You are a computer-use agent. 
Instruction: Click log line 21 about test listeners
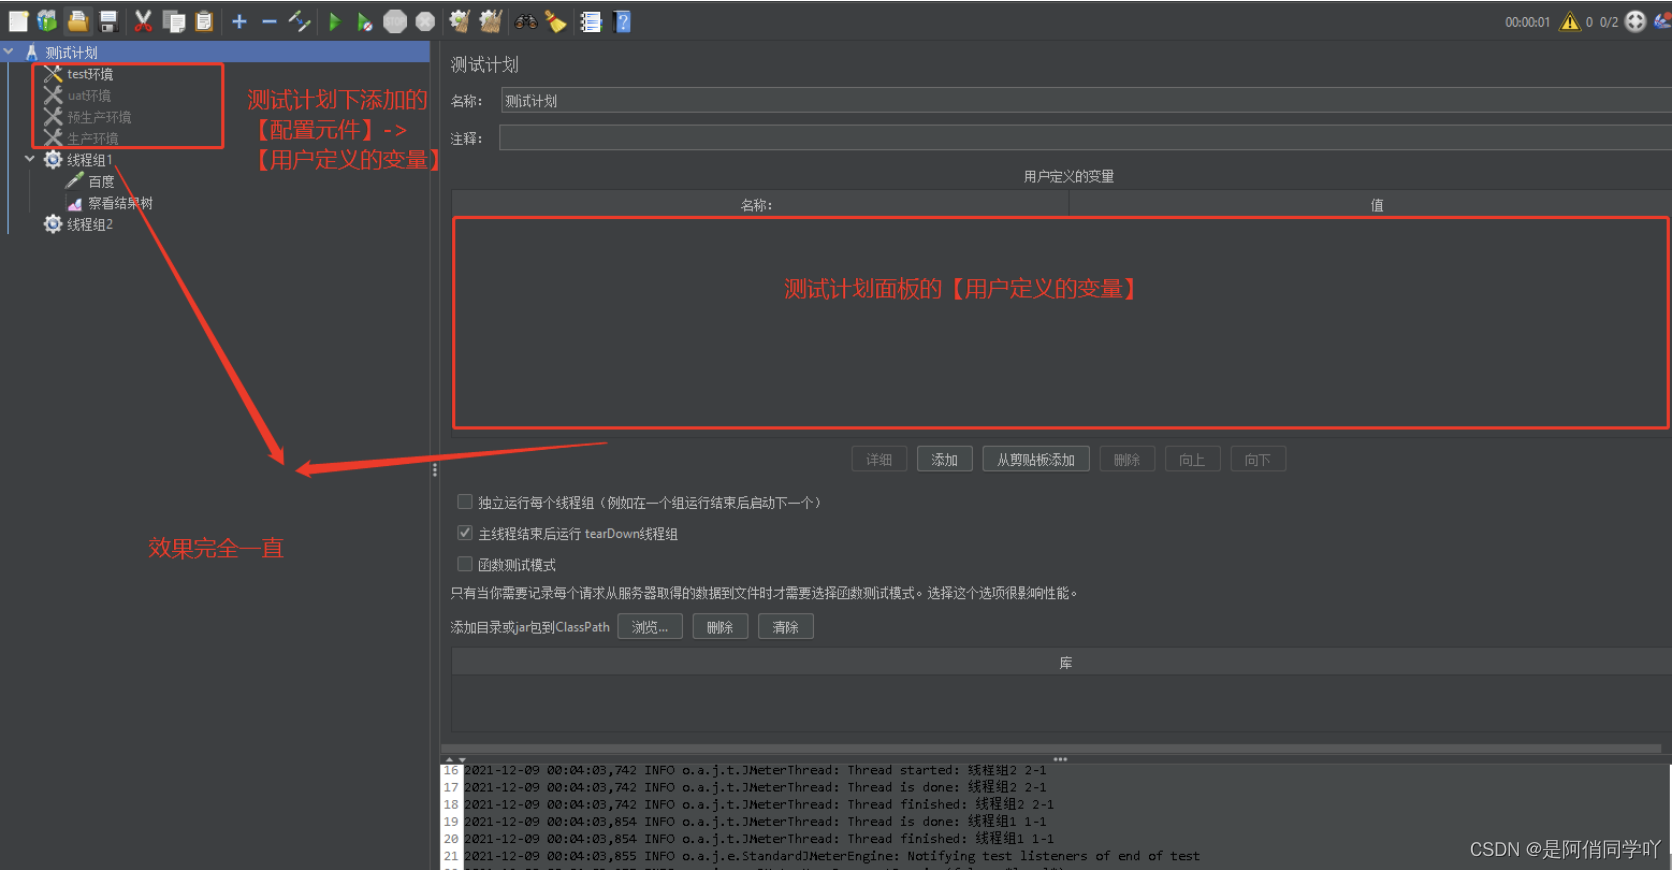[831, 856]
